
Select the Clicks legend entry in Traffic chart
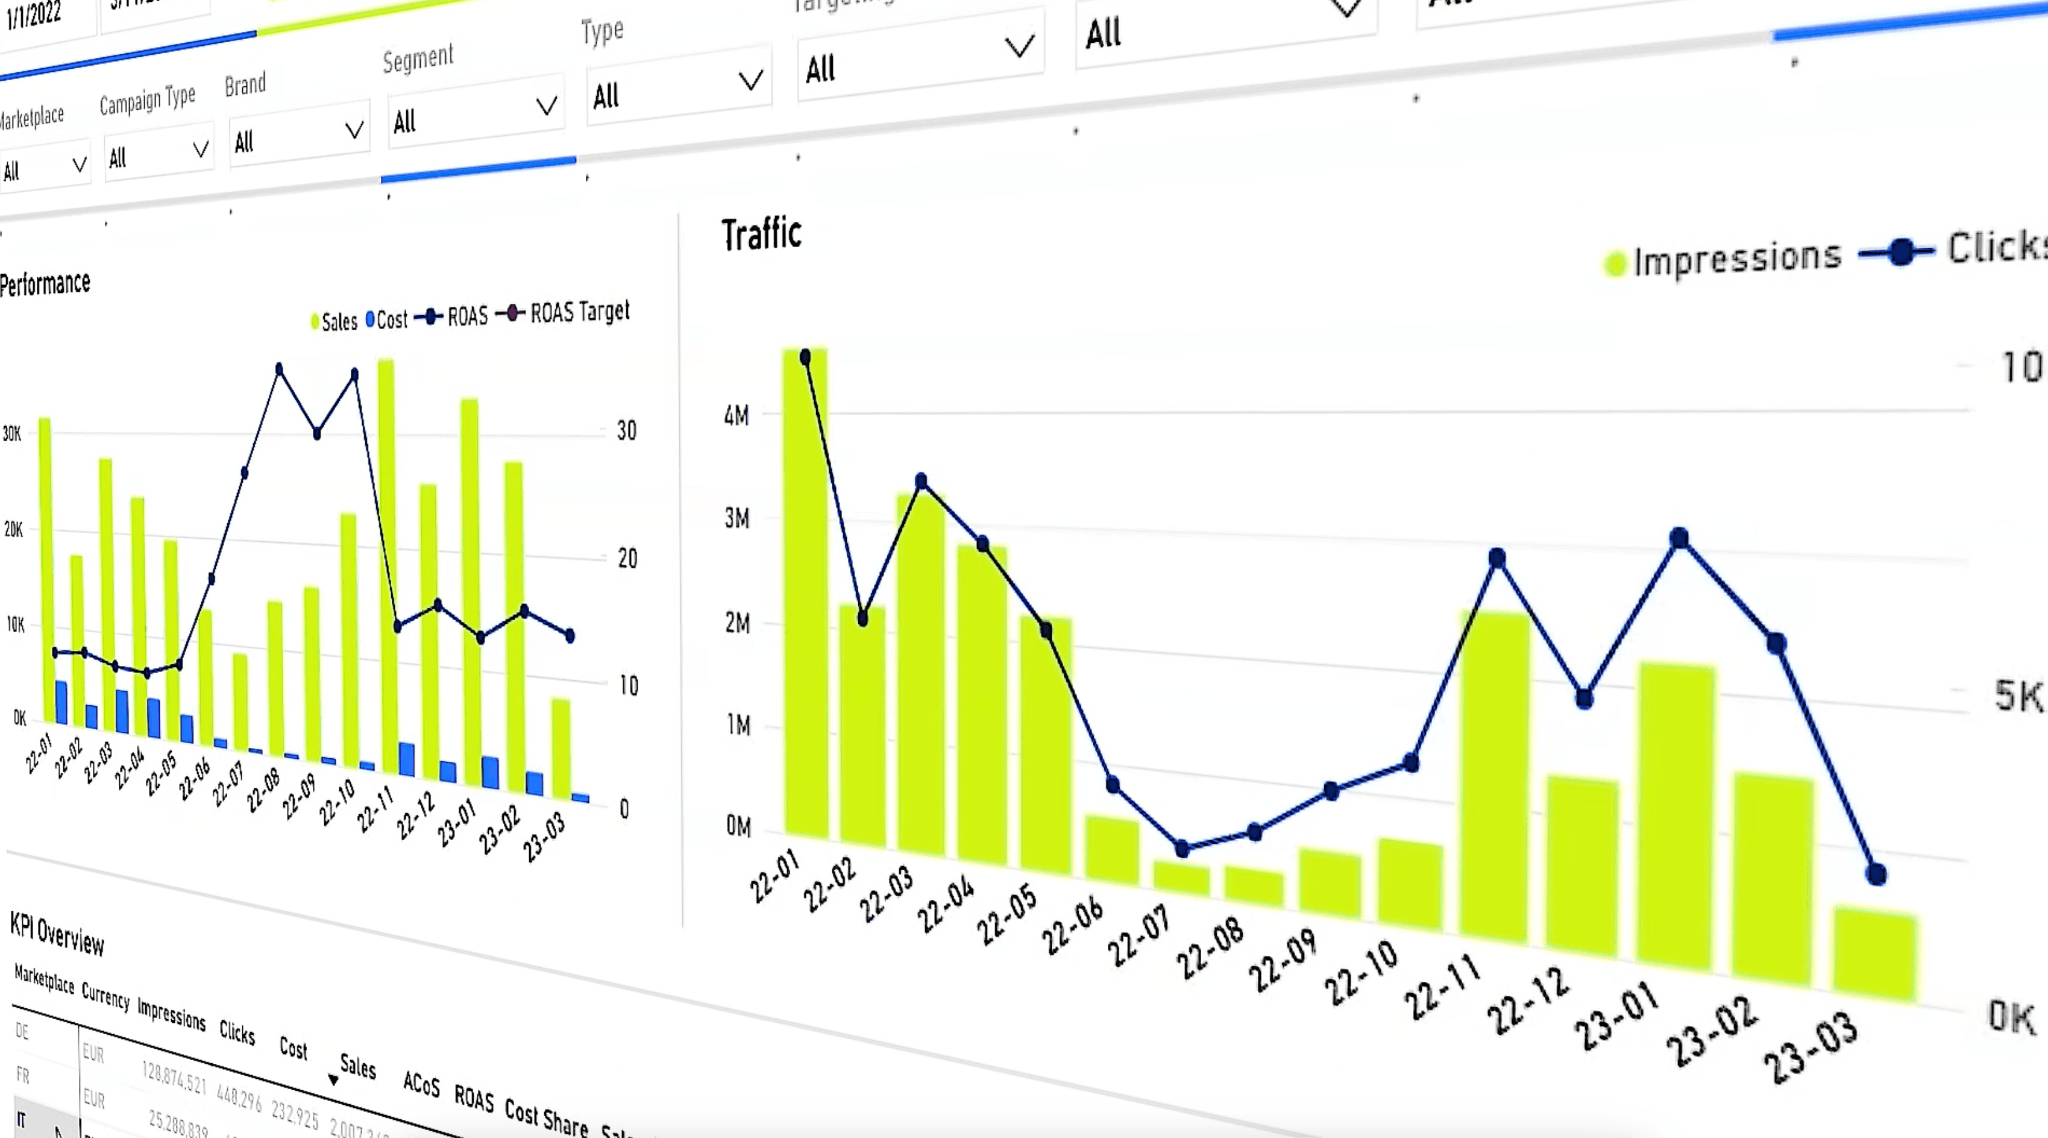tap(1955, 248)
